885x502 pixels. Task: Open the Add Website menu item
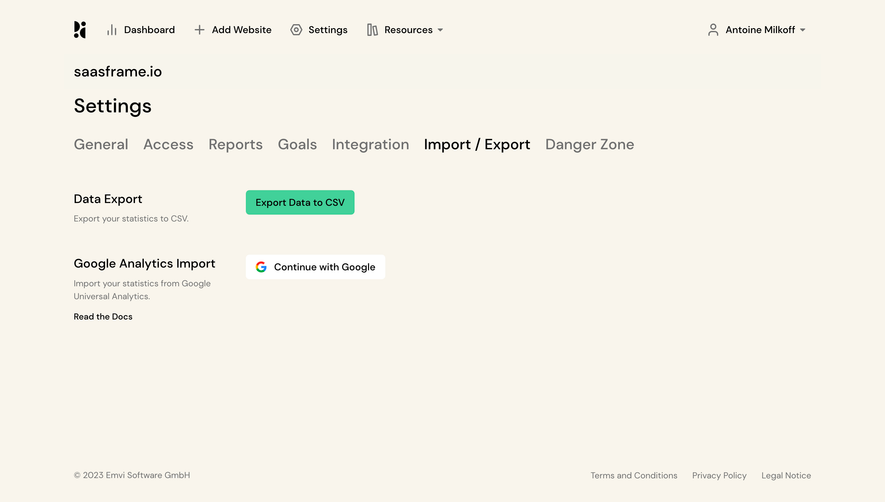pyautogui.click(x=233, y=30)
